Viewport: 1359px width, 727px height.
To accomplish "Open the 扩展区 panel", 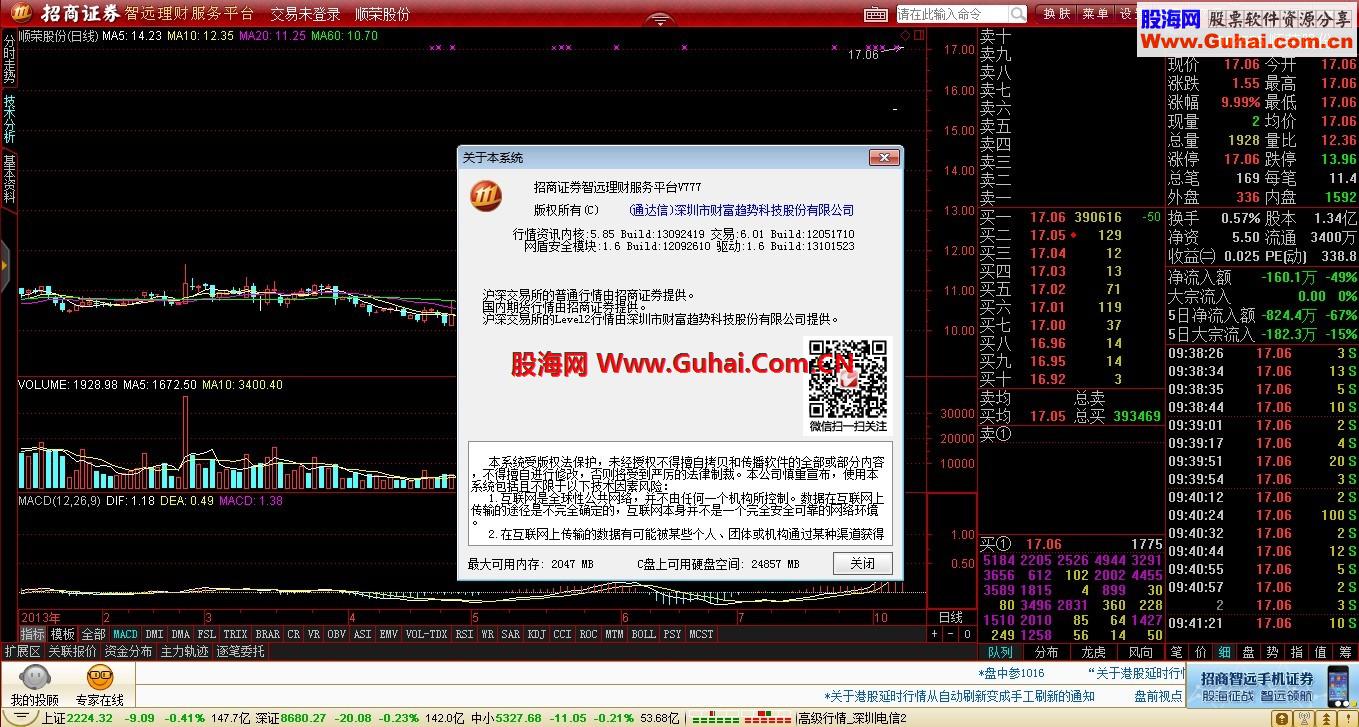I will tap(22, 651).
